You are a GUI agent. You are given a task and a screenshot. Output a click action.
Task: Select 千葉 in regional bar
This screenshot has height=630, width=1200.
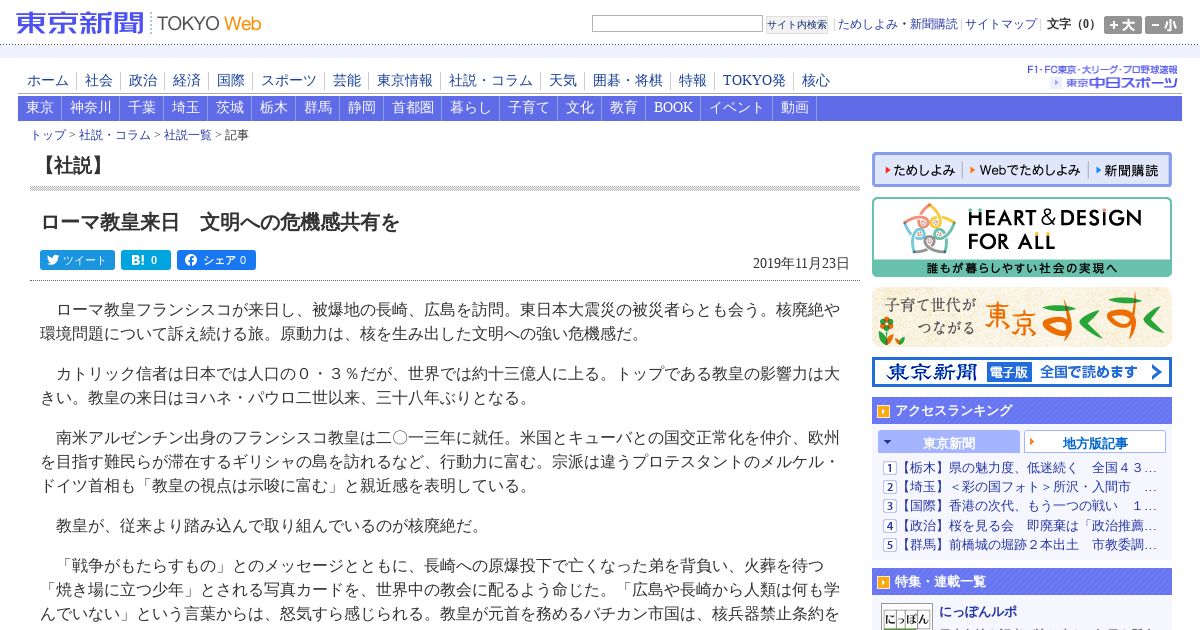coord(142,108)
